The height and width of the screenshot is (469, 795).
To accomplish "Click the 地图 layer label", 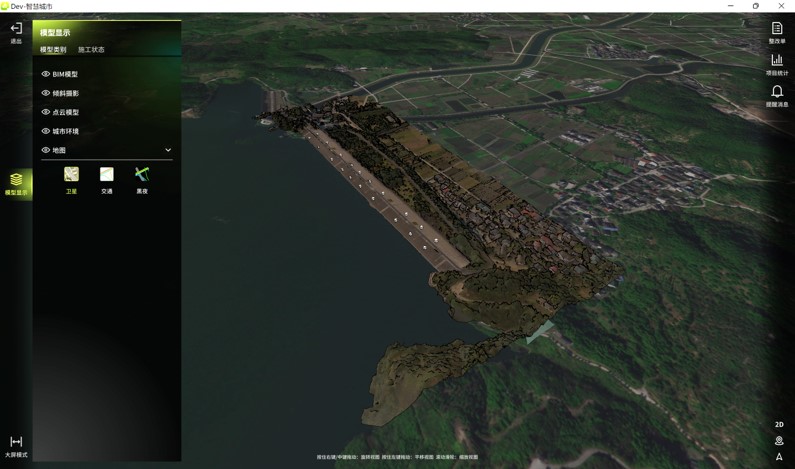I will 59,150.
